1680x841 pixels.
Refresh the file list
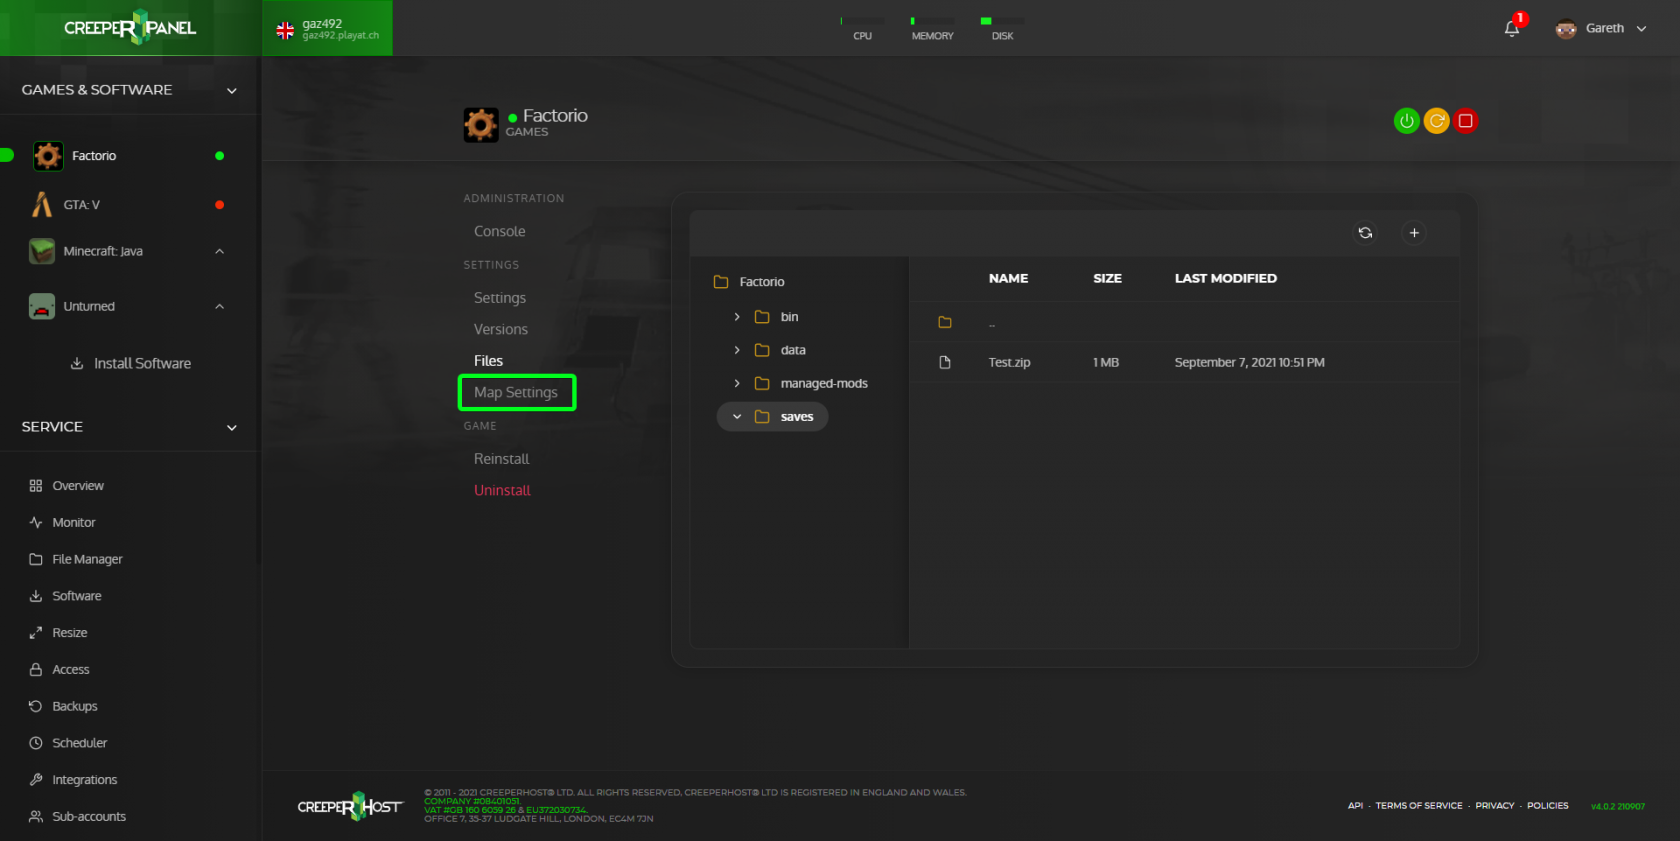point(1365,233)
